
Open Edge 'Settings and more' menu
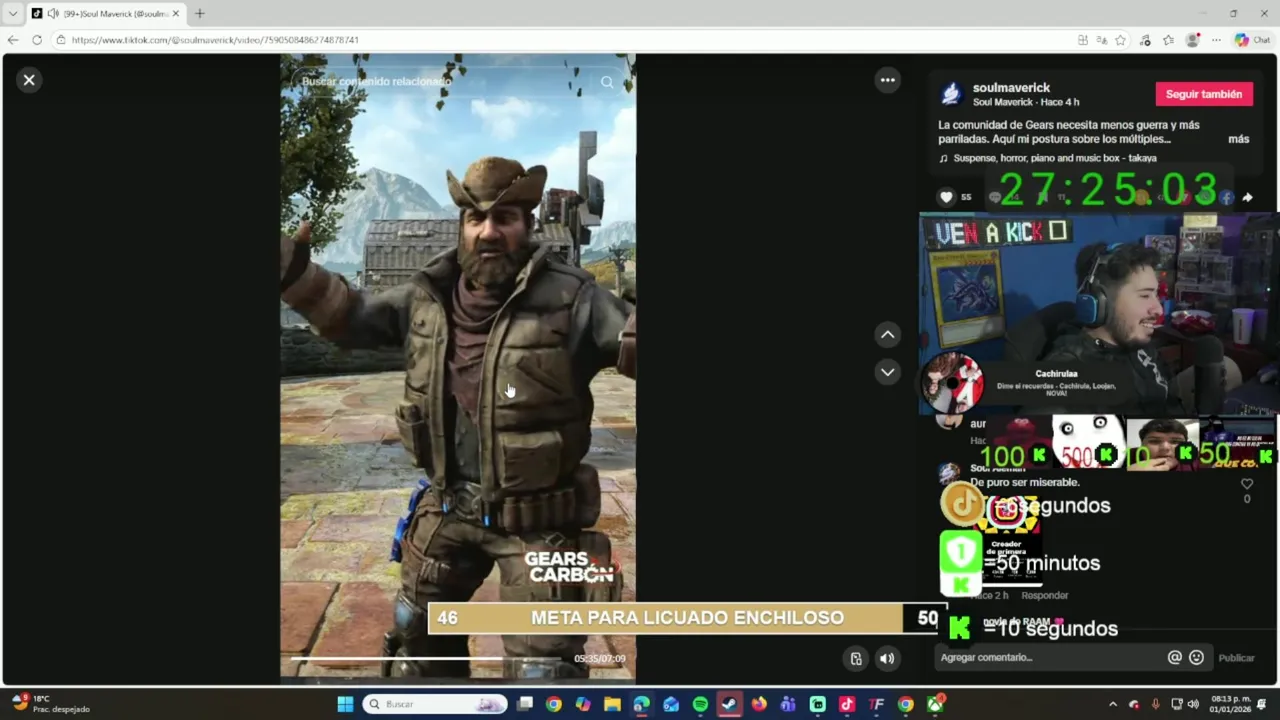tap(1216, 40)
